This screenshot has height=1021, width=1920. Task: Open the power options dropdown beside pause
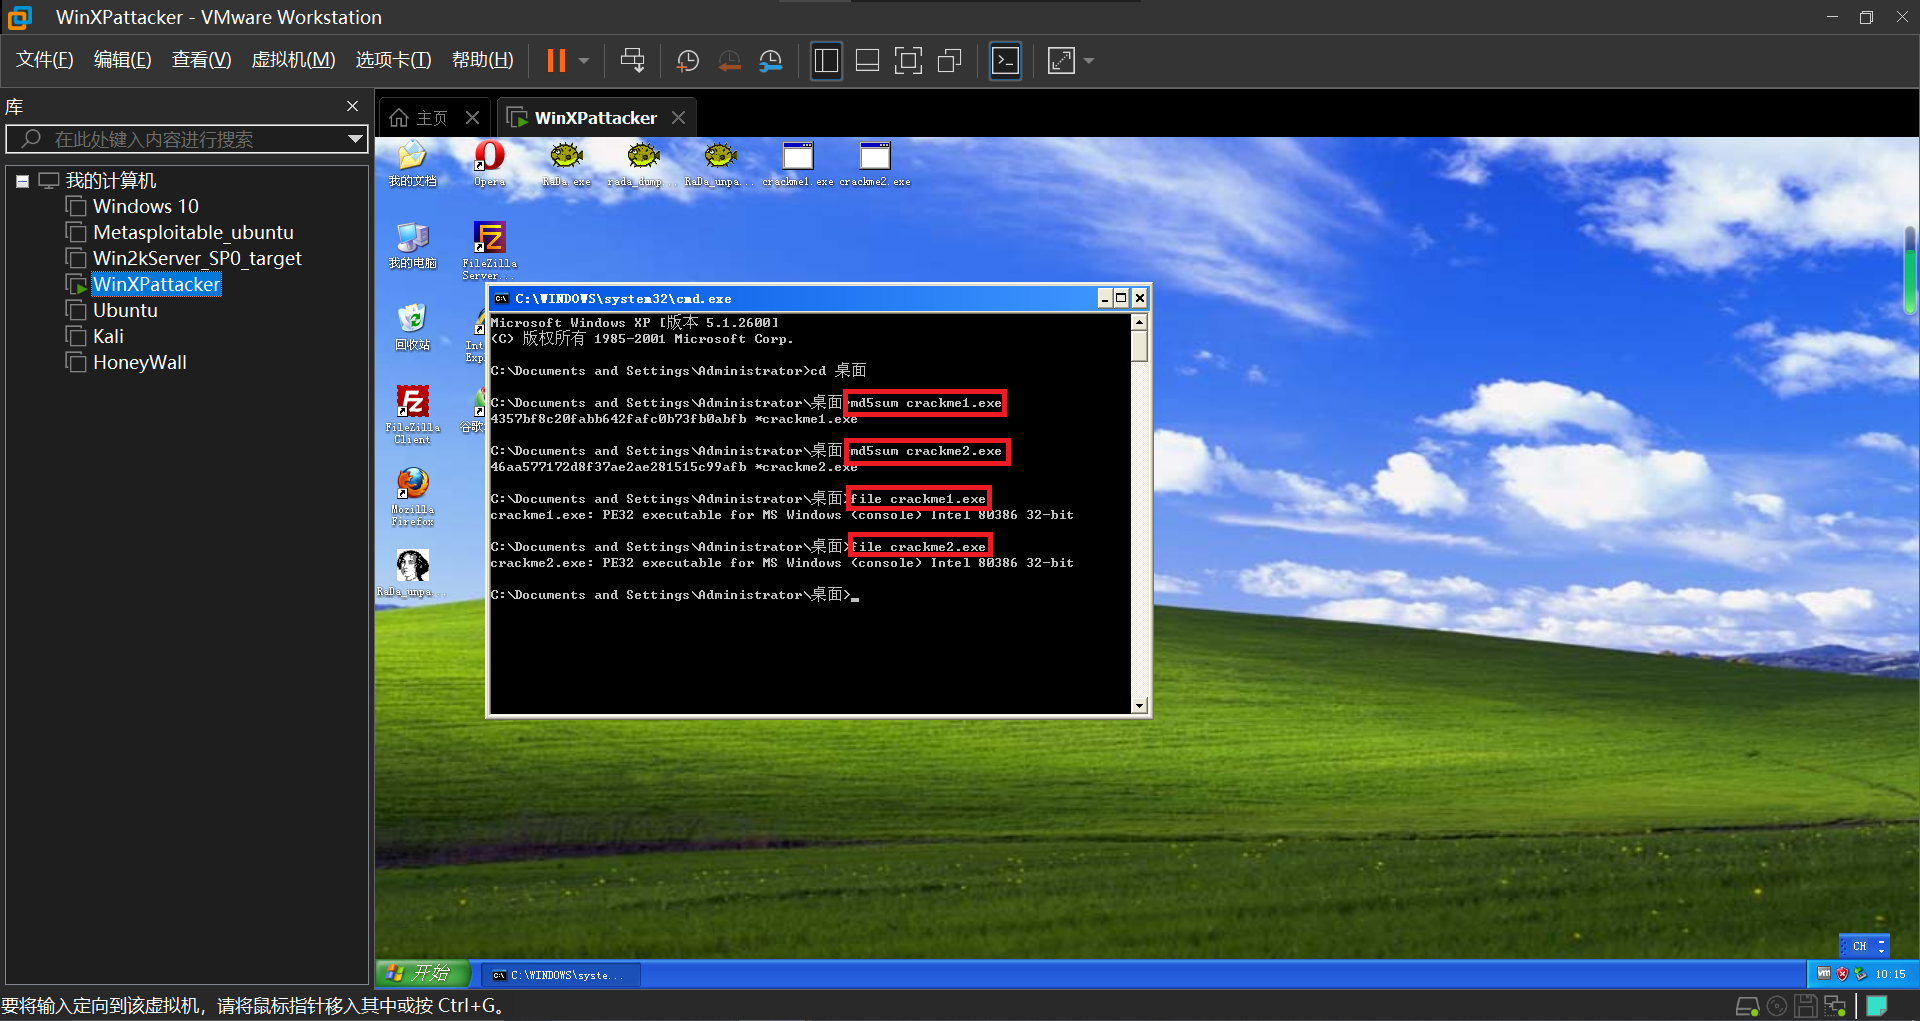point(584,61)
